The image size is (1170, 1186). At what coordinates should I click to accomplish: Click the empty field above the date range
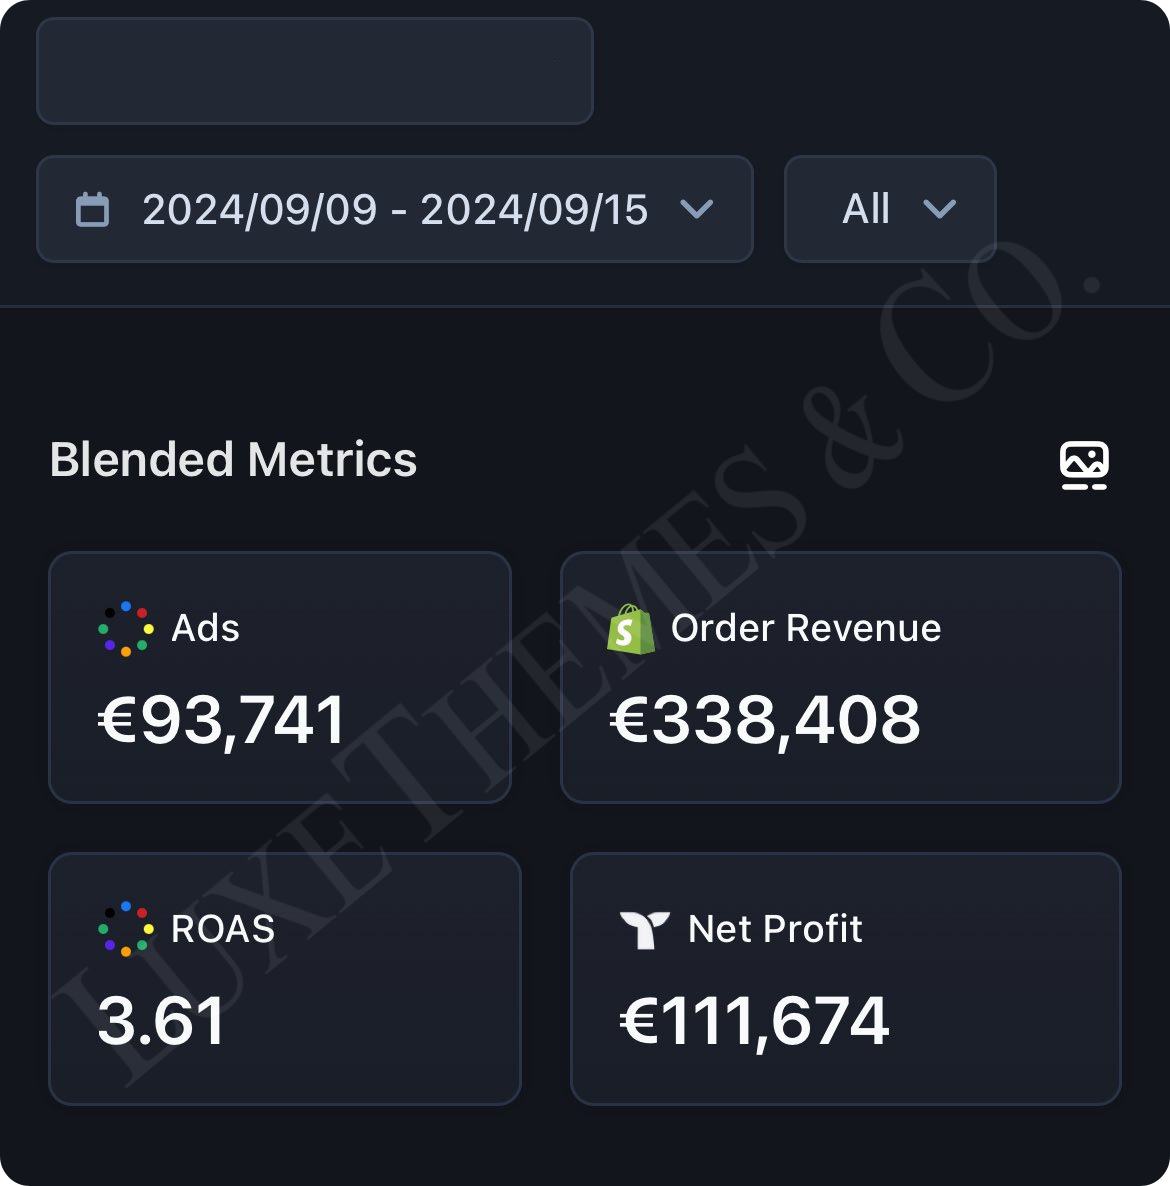pyautogui.click(x=315, y=71)
